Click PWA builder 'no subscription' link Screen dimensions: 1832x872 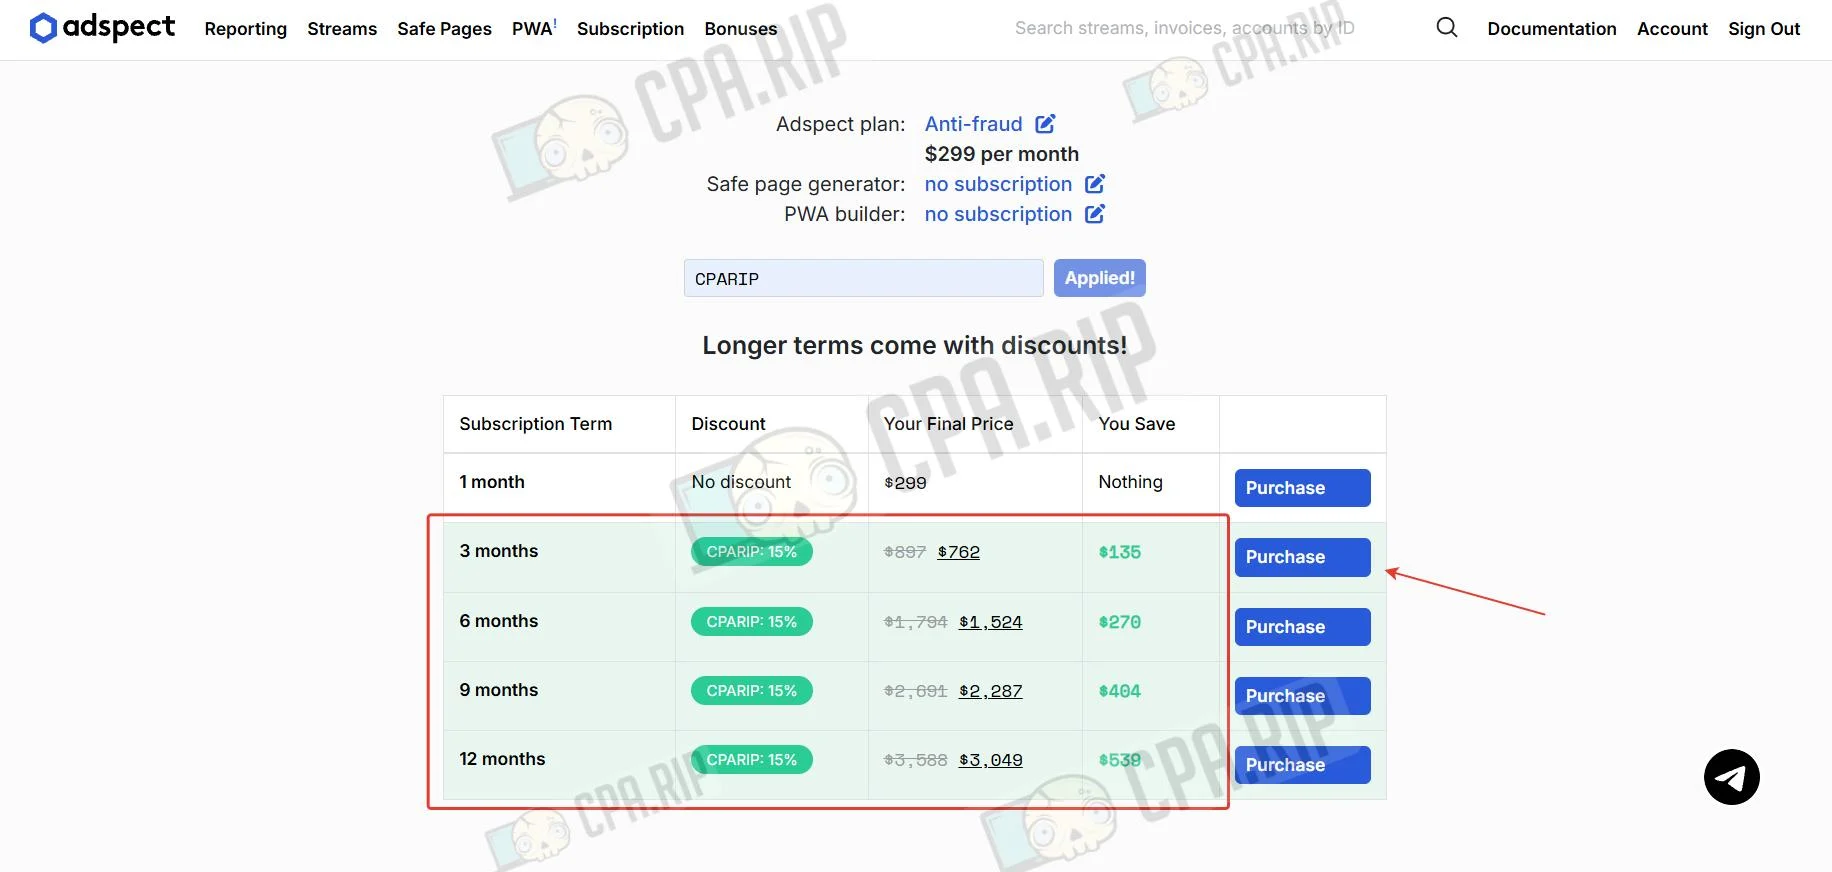pos(998,214)
